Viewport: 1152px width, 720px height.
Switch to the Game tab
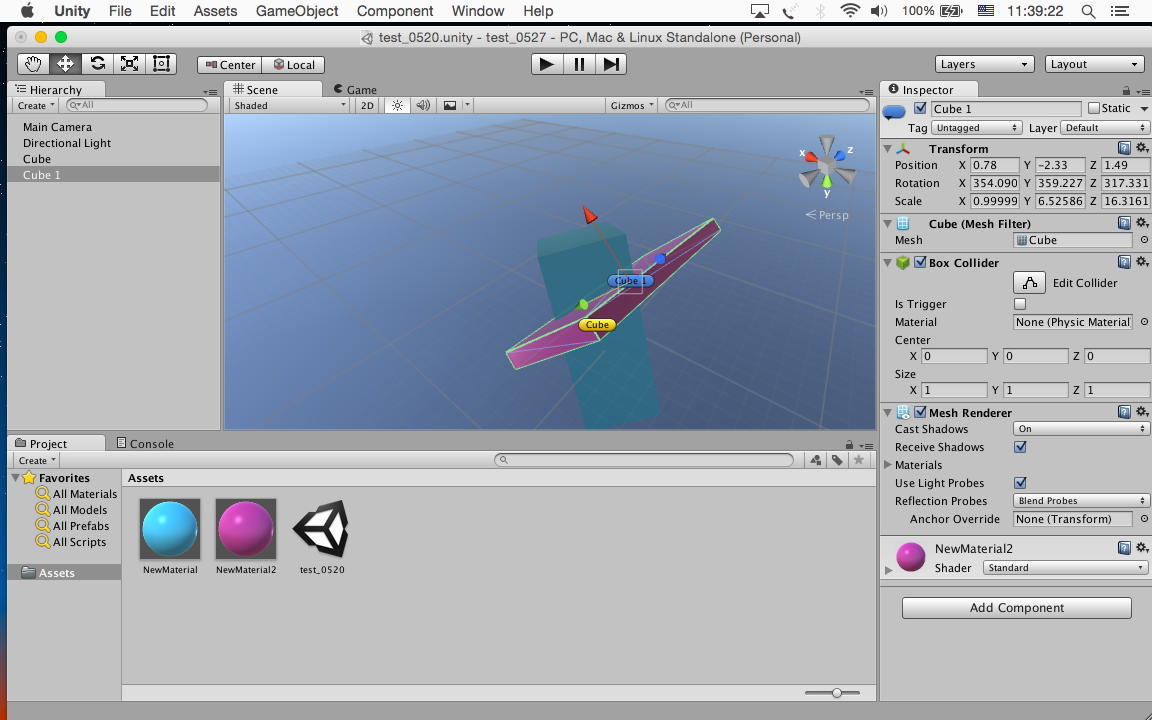point(355,90)
